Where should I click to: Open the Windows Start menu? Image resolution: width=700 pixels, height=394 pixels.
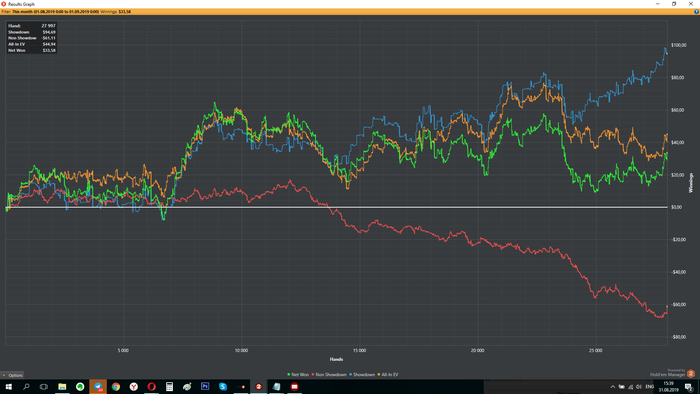(x=8, y=387)
